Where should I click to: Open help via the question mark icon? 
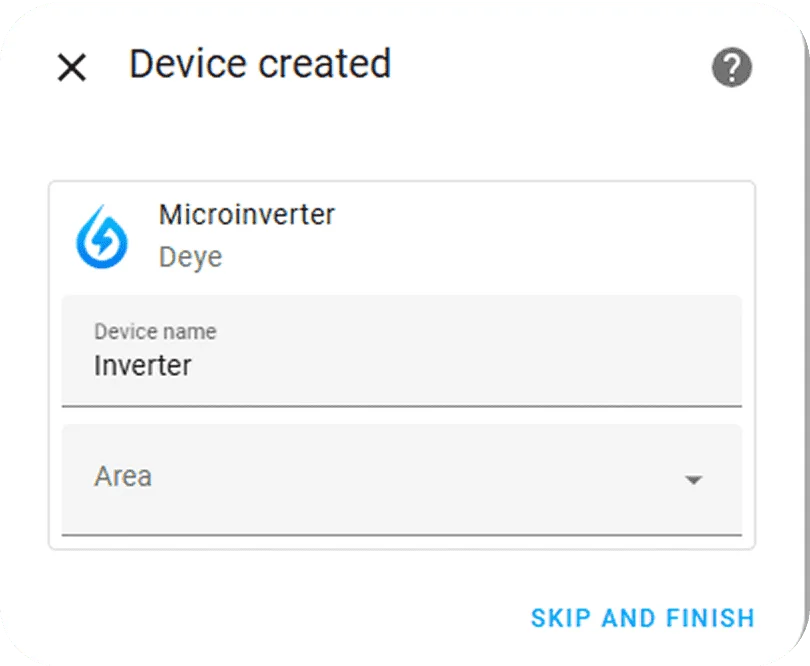pyautogui.click(x=731, y=68)
